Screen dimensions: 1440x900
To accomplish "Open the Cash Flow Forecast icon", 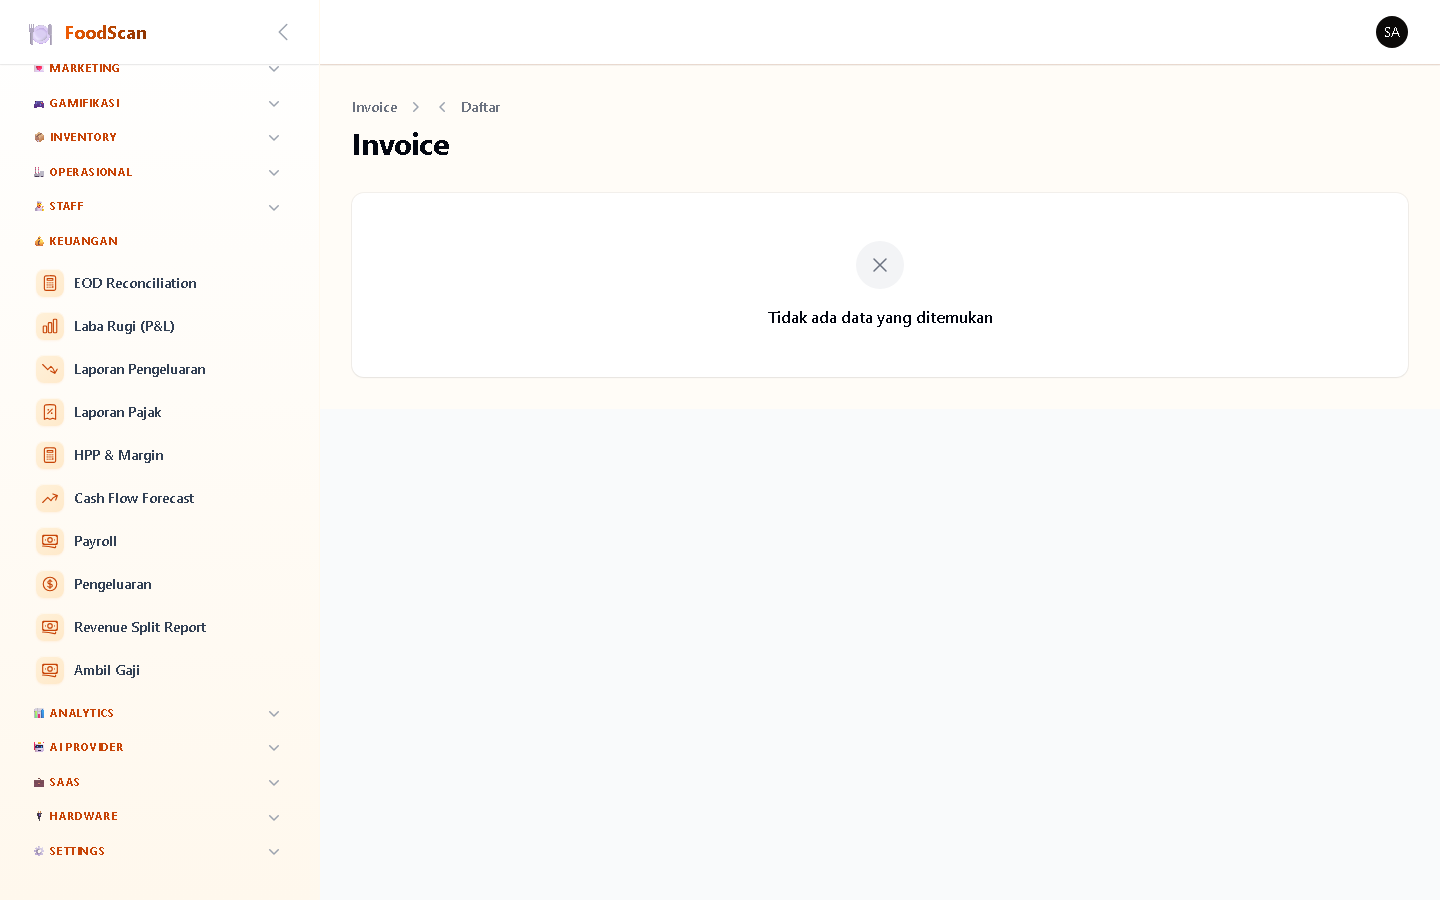I will tap(50, 498).
